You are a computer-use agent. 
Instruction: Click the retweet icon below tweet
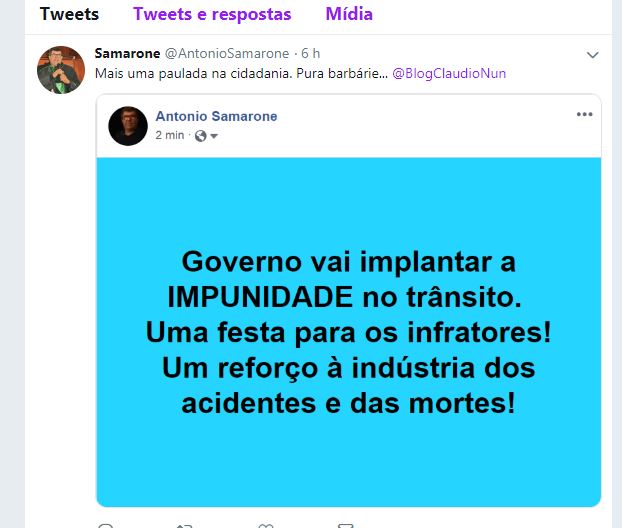(184, 526)
